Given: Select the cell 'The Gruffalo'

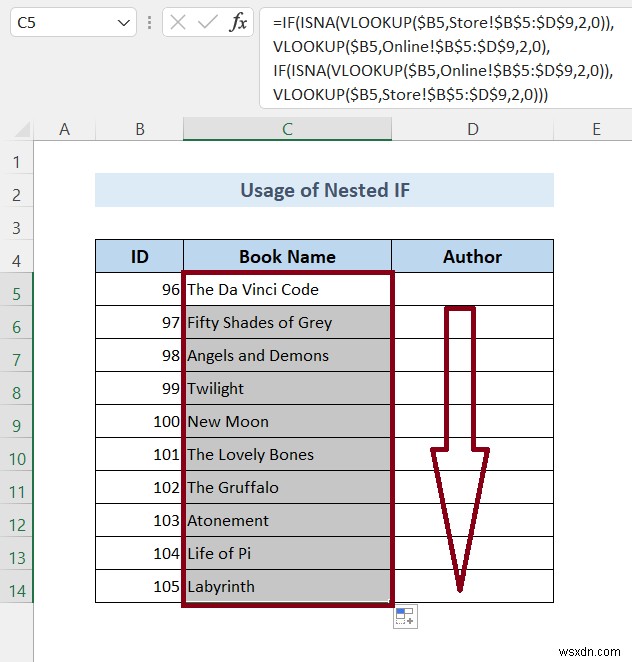Looking at the screenshot, I should 287,487.
